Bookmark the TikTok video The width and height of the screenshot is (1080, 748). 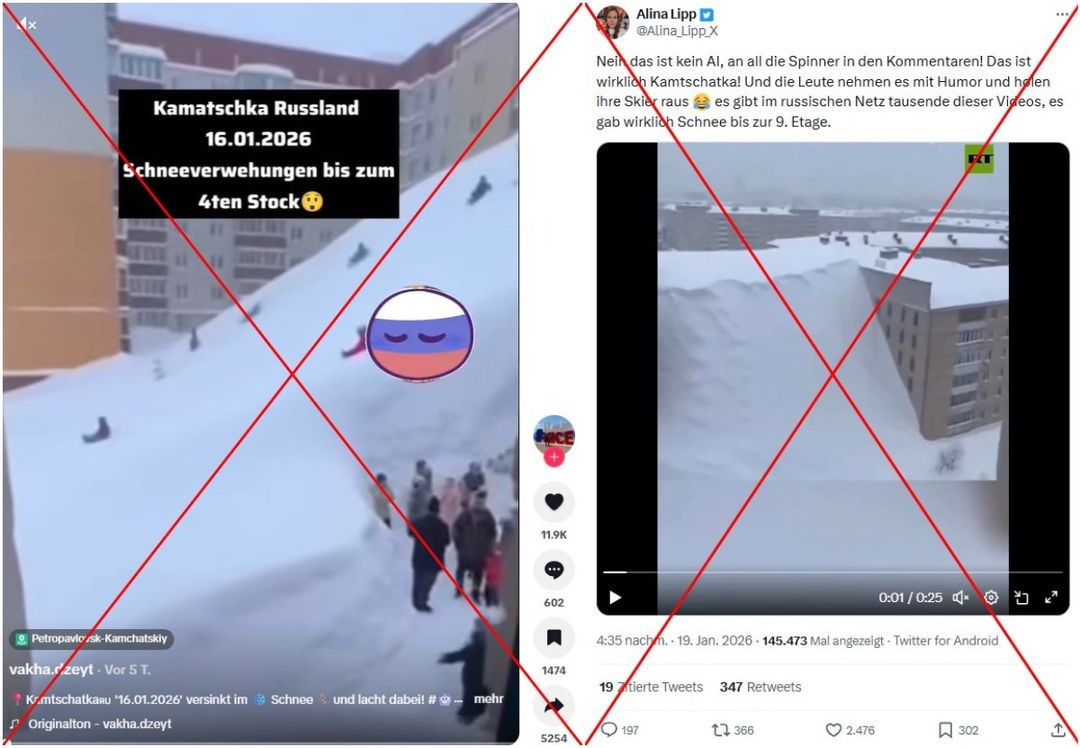554,638
